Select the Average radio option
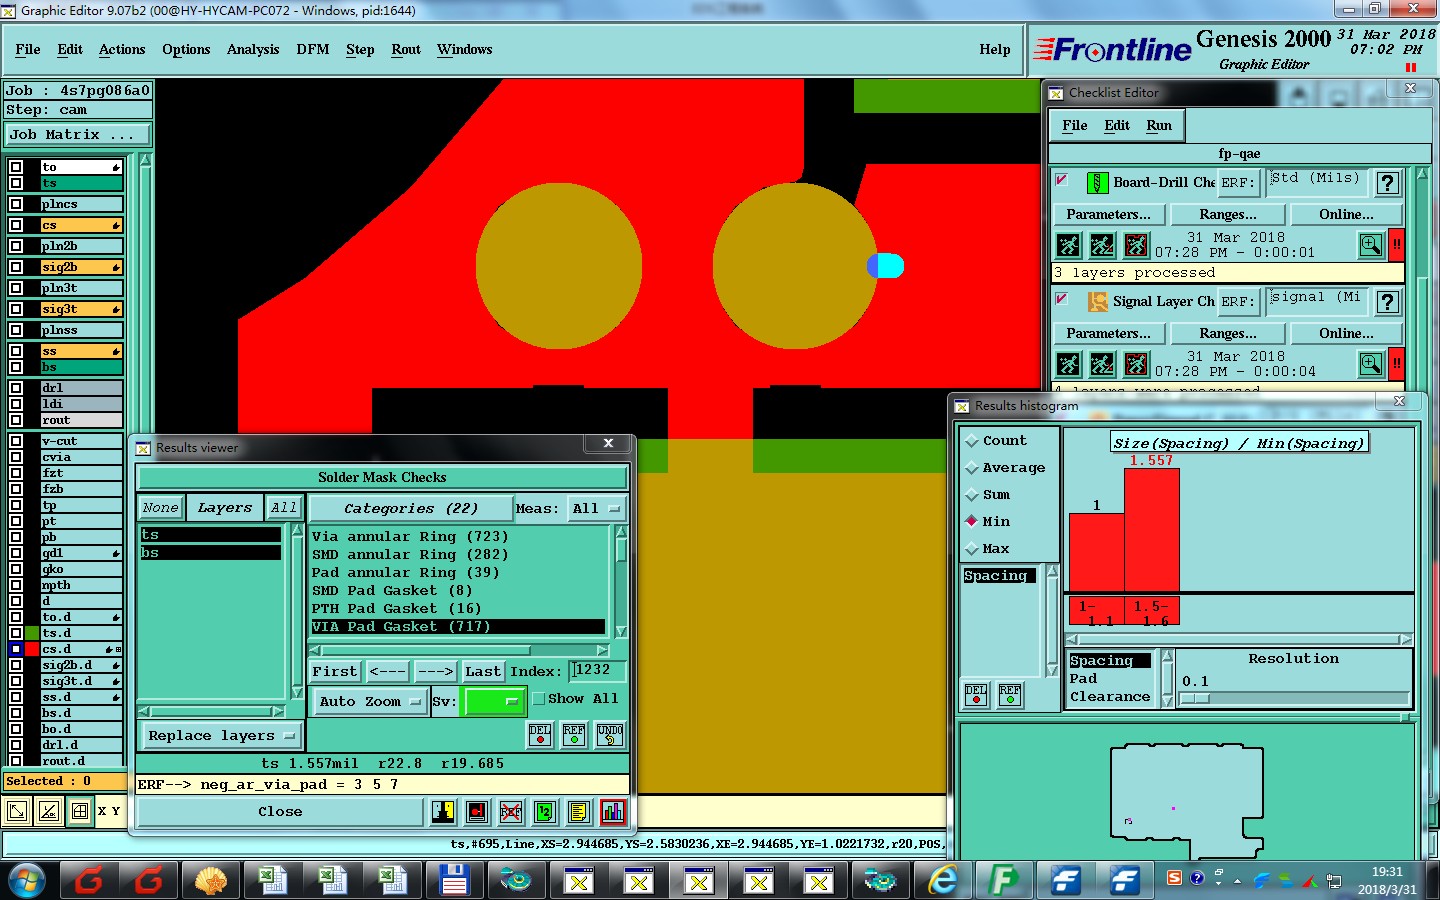The image size is (1440, 900). coord(971,468)
